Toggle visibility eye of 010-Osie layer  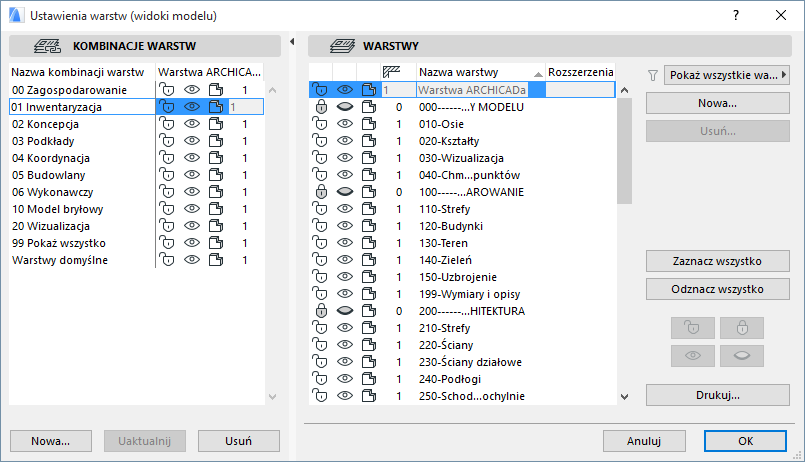coord(344,124)
